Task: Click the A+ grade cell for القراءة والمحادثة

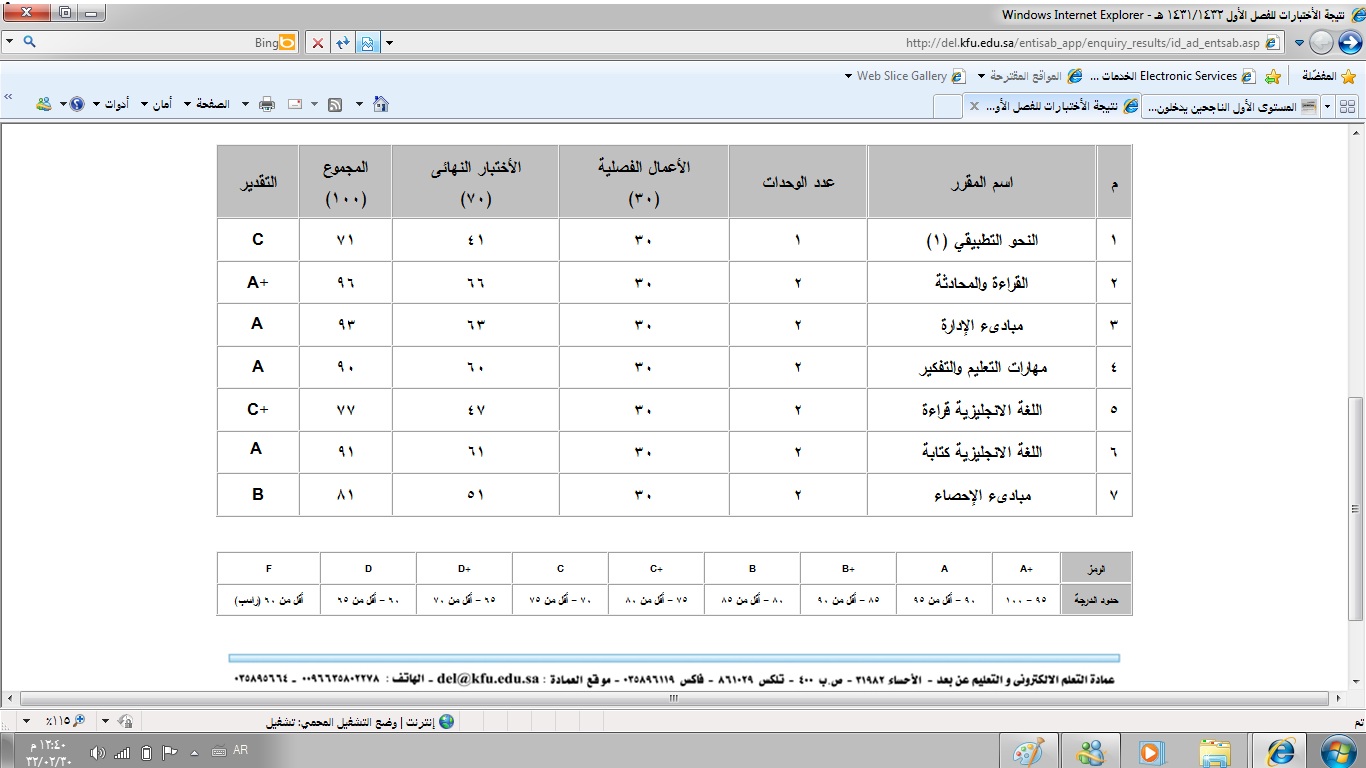Action: tap(258, 282)
